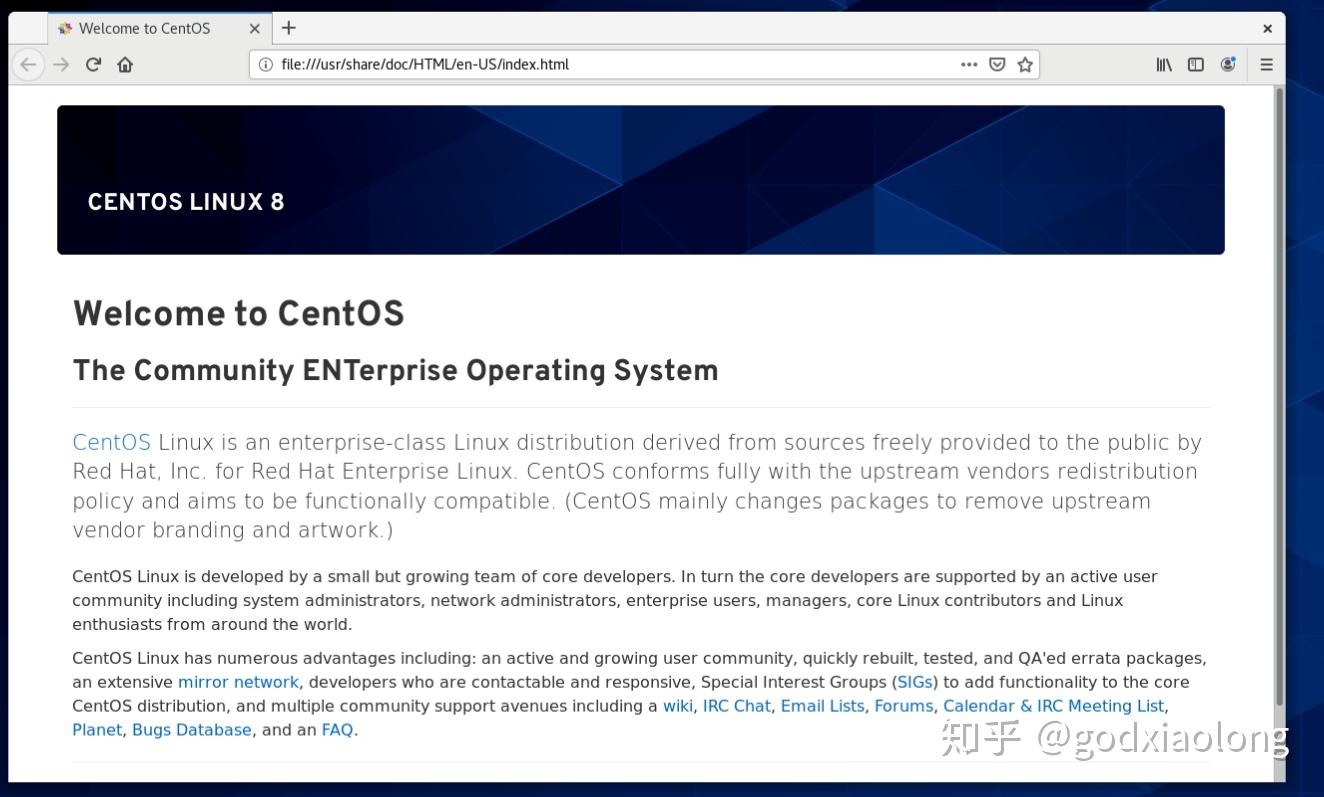Click the back navigation arrow
The height and width of the screenshot is (797, 1324).
28,64
